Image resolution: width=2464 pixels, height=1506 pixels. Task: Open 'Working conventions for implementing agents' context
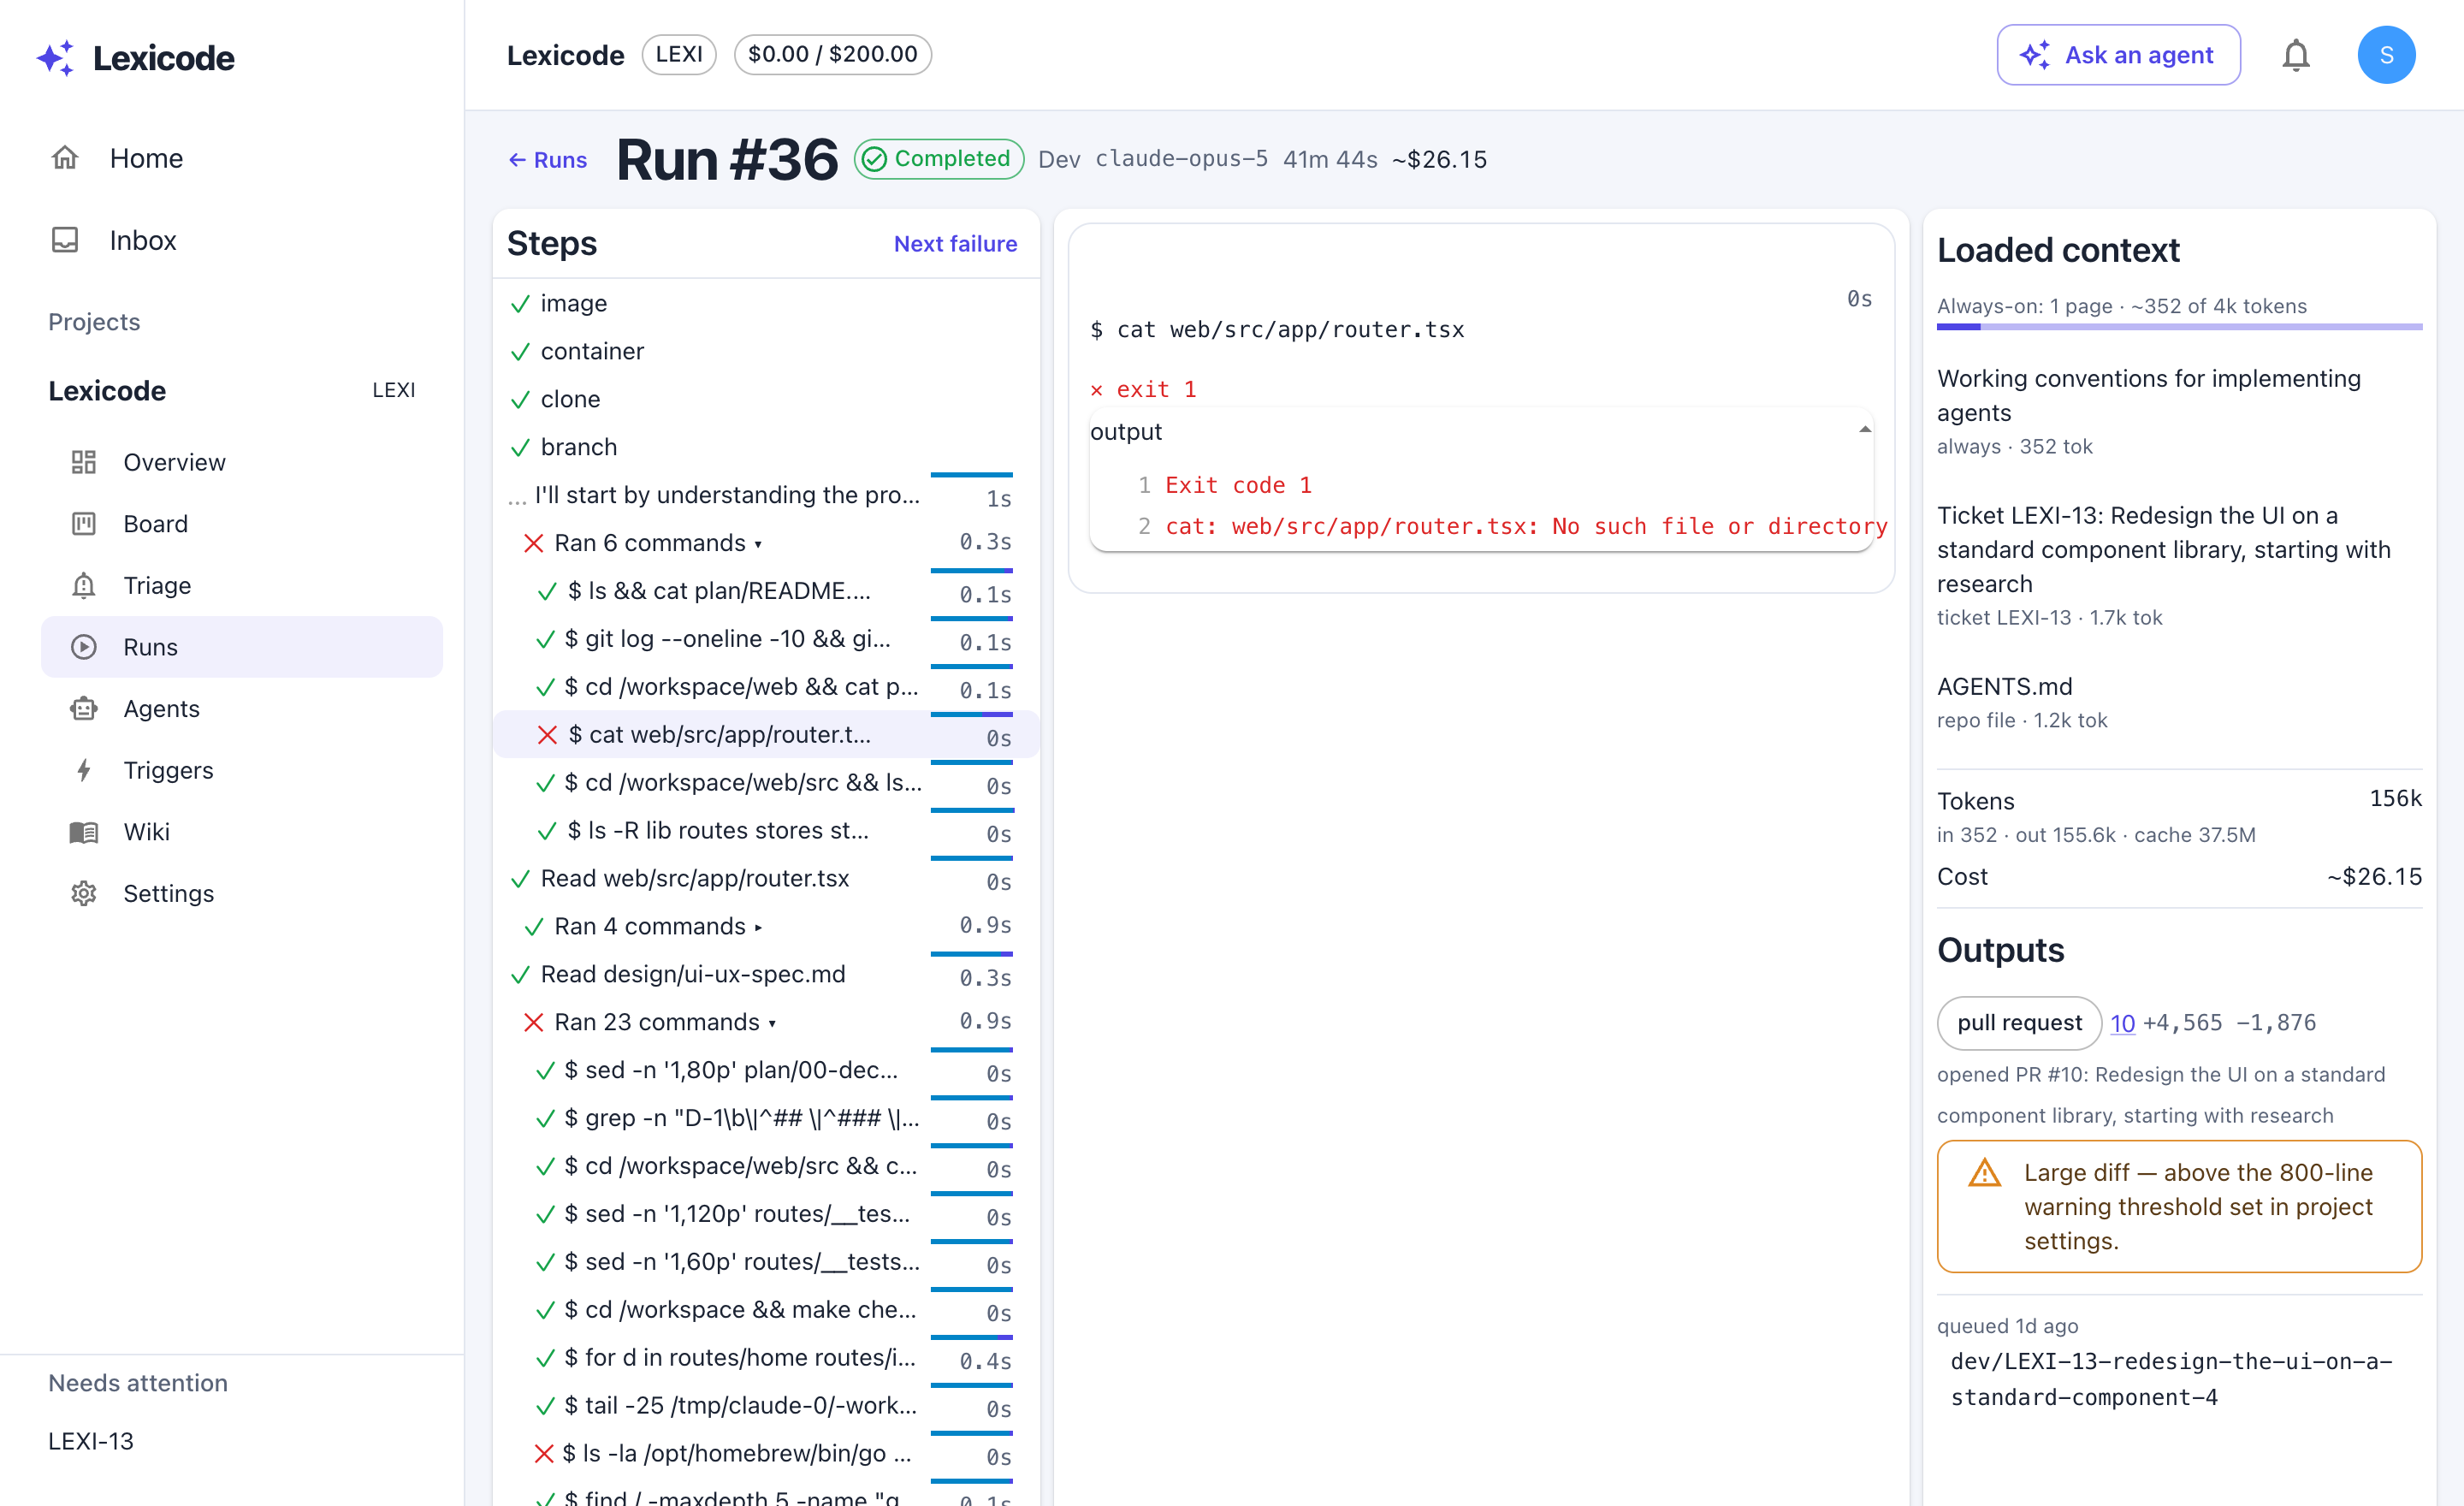[2179, 411]
